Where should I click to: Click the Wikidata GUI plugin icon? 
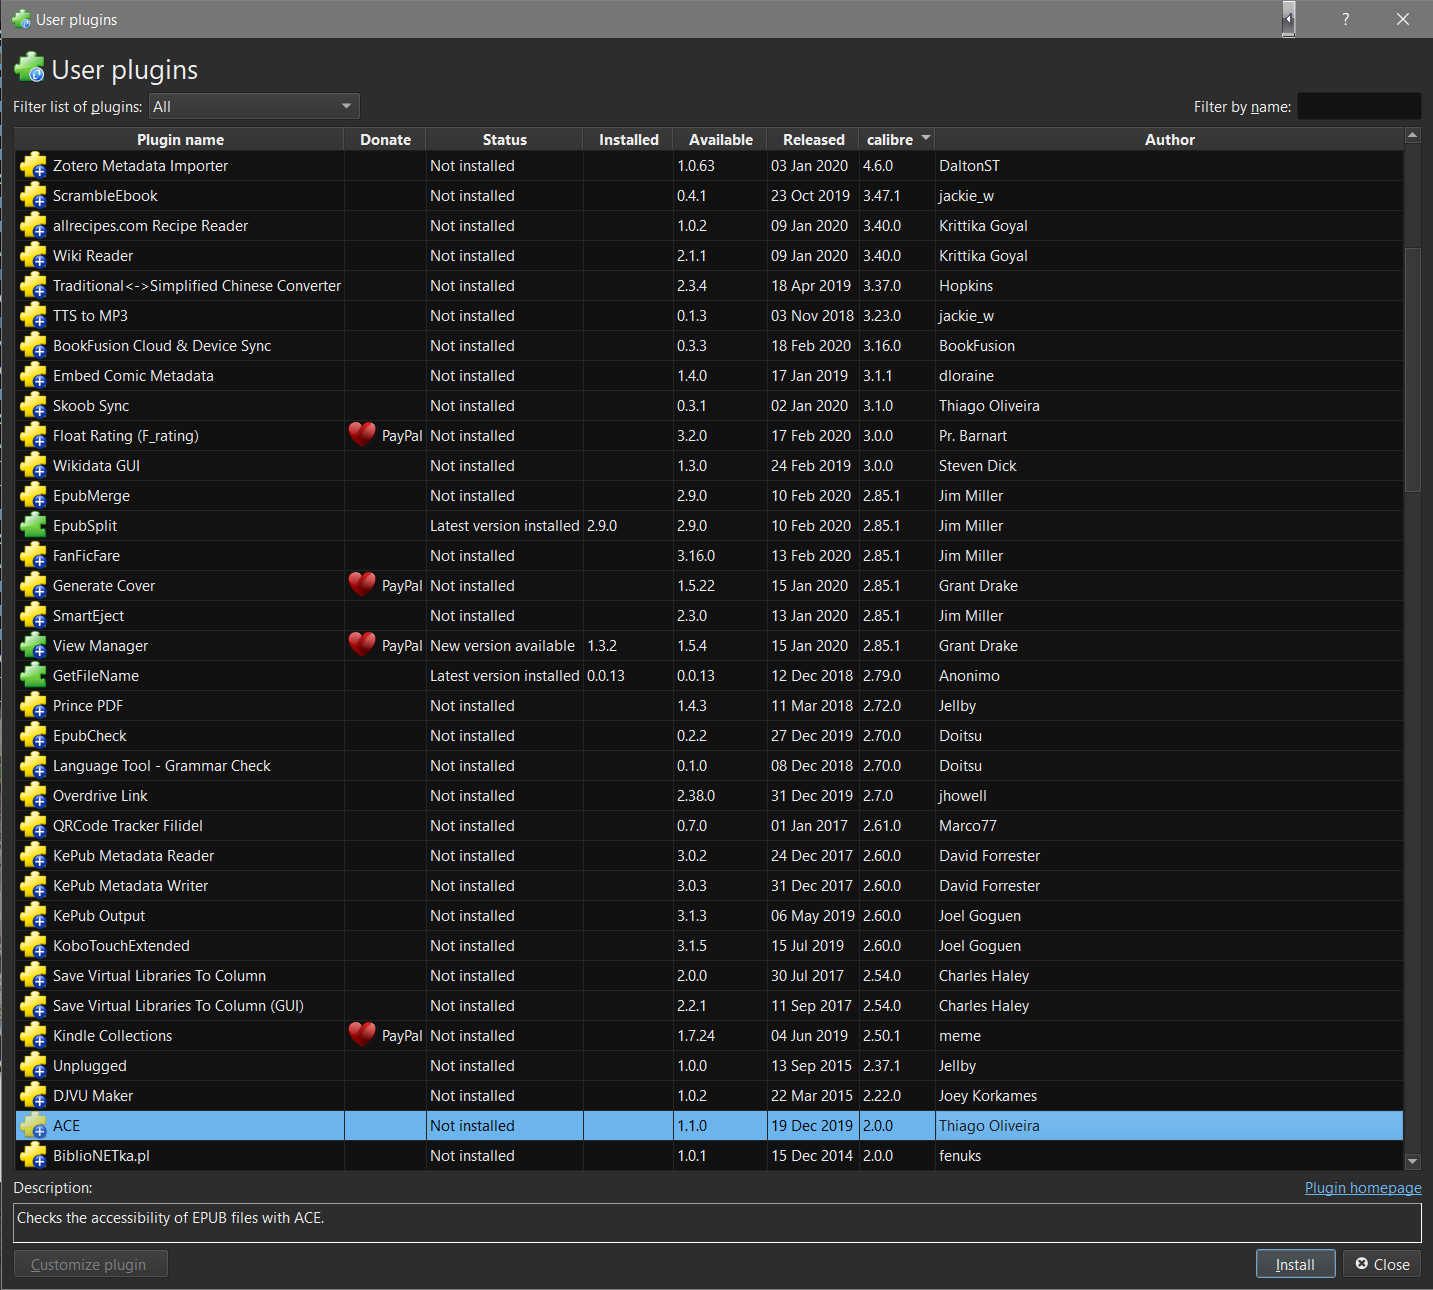coord(33,466)
